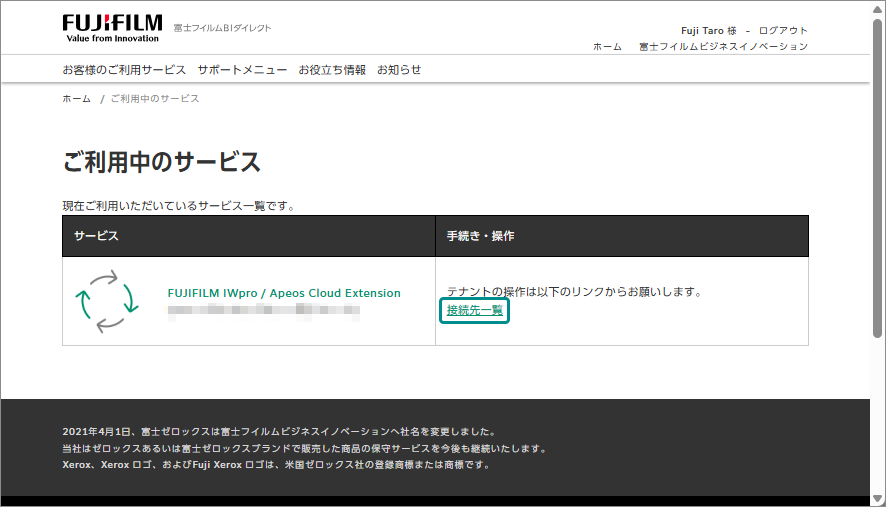Screen dimensions: 886x507
Task: Click the サービス column header
Action: 249,236
